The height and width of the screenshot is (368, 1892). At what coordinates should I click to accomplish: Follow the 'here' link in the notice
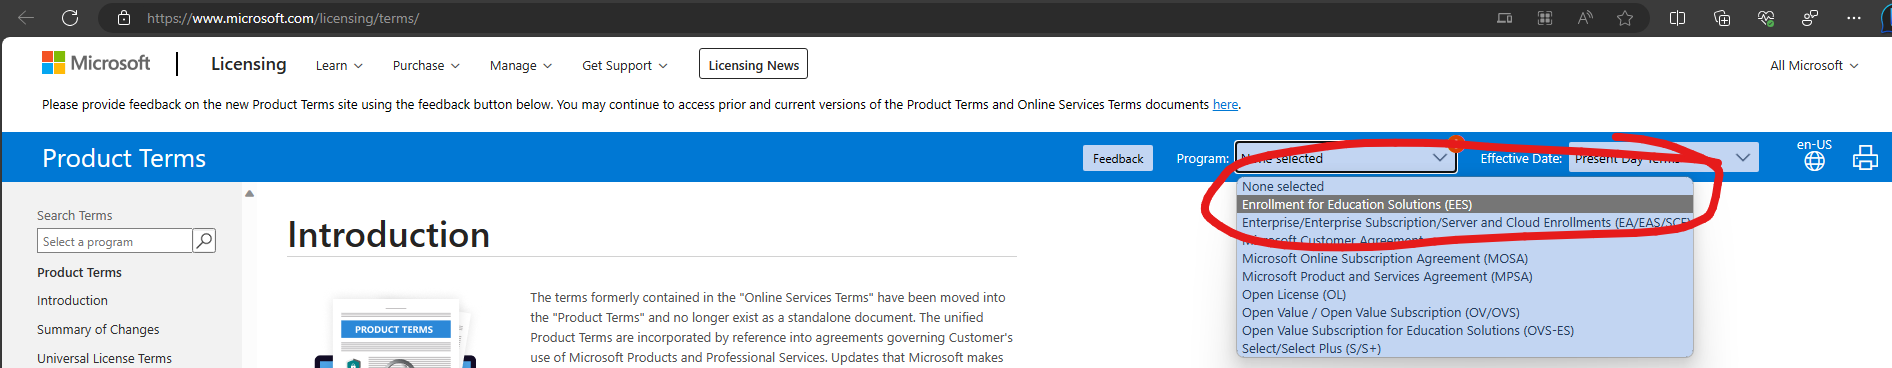click(1225, 104)
